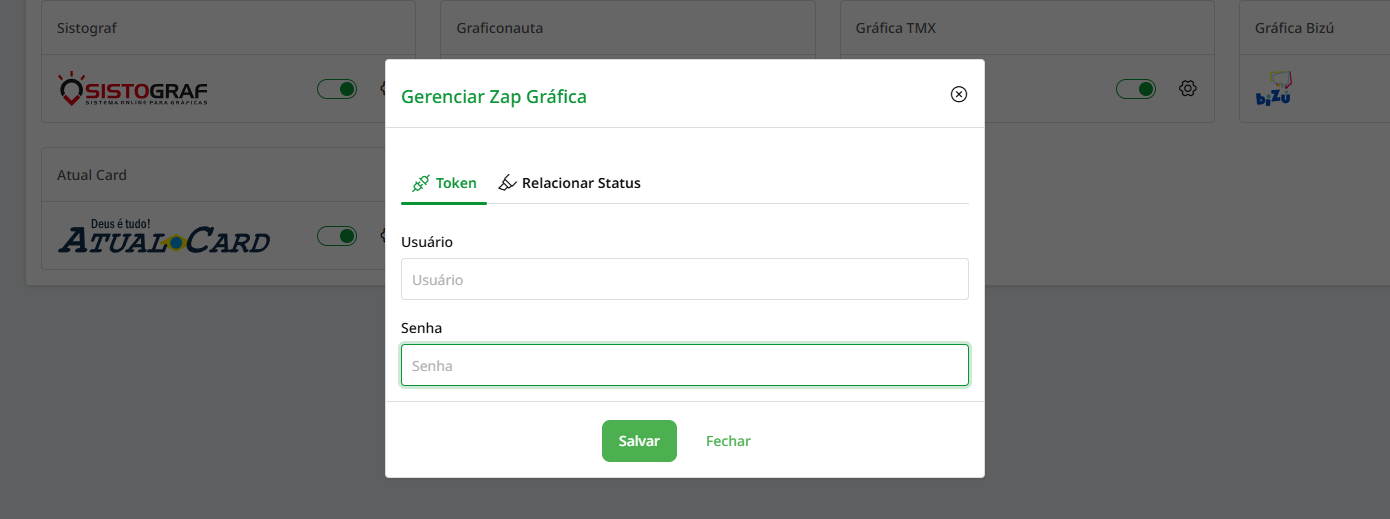Click the Sistograf logo image
Image resolution: width=1390 pixels, height=519 pixels.
coord(133,90)
